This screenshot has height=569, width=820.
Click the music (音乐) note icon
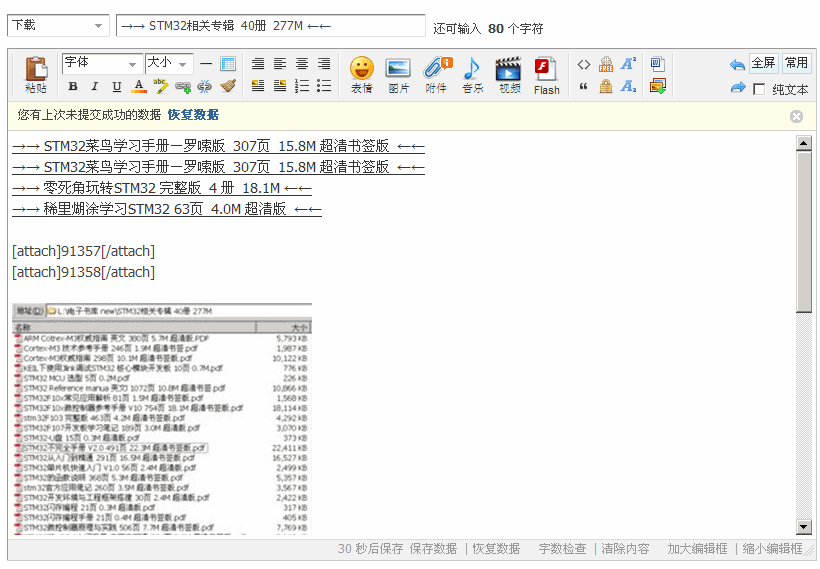(472, 75)
